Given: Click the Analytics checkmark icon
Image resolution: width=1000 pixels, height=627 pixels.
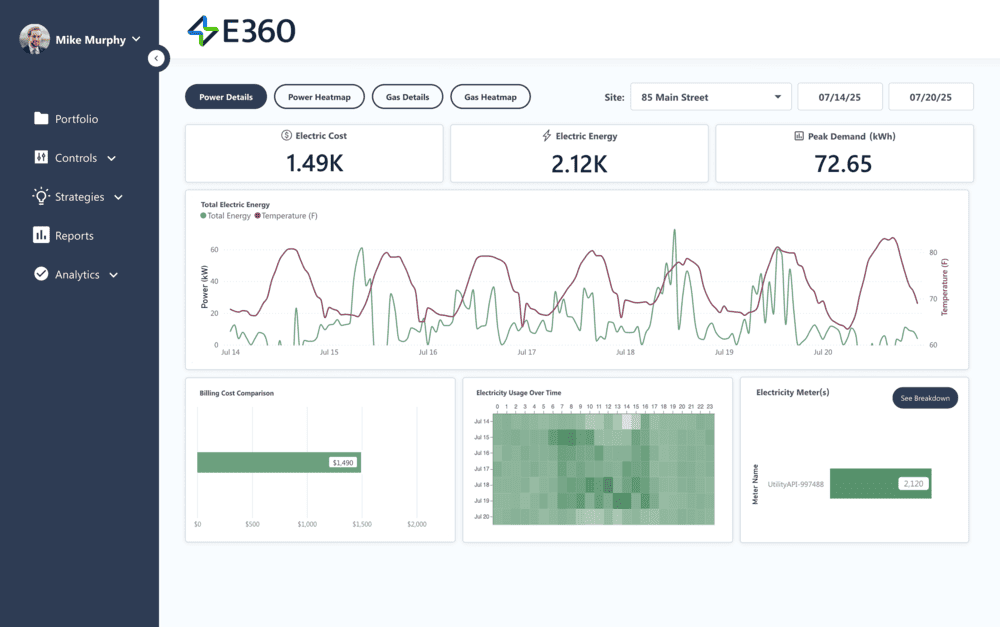Looking at the screenshot, I should coord(40,274).
